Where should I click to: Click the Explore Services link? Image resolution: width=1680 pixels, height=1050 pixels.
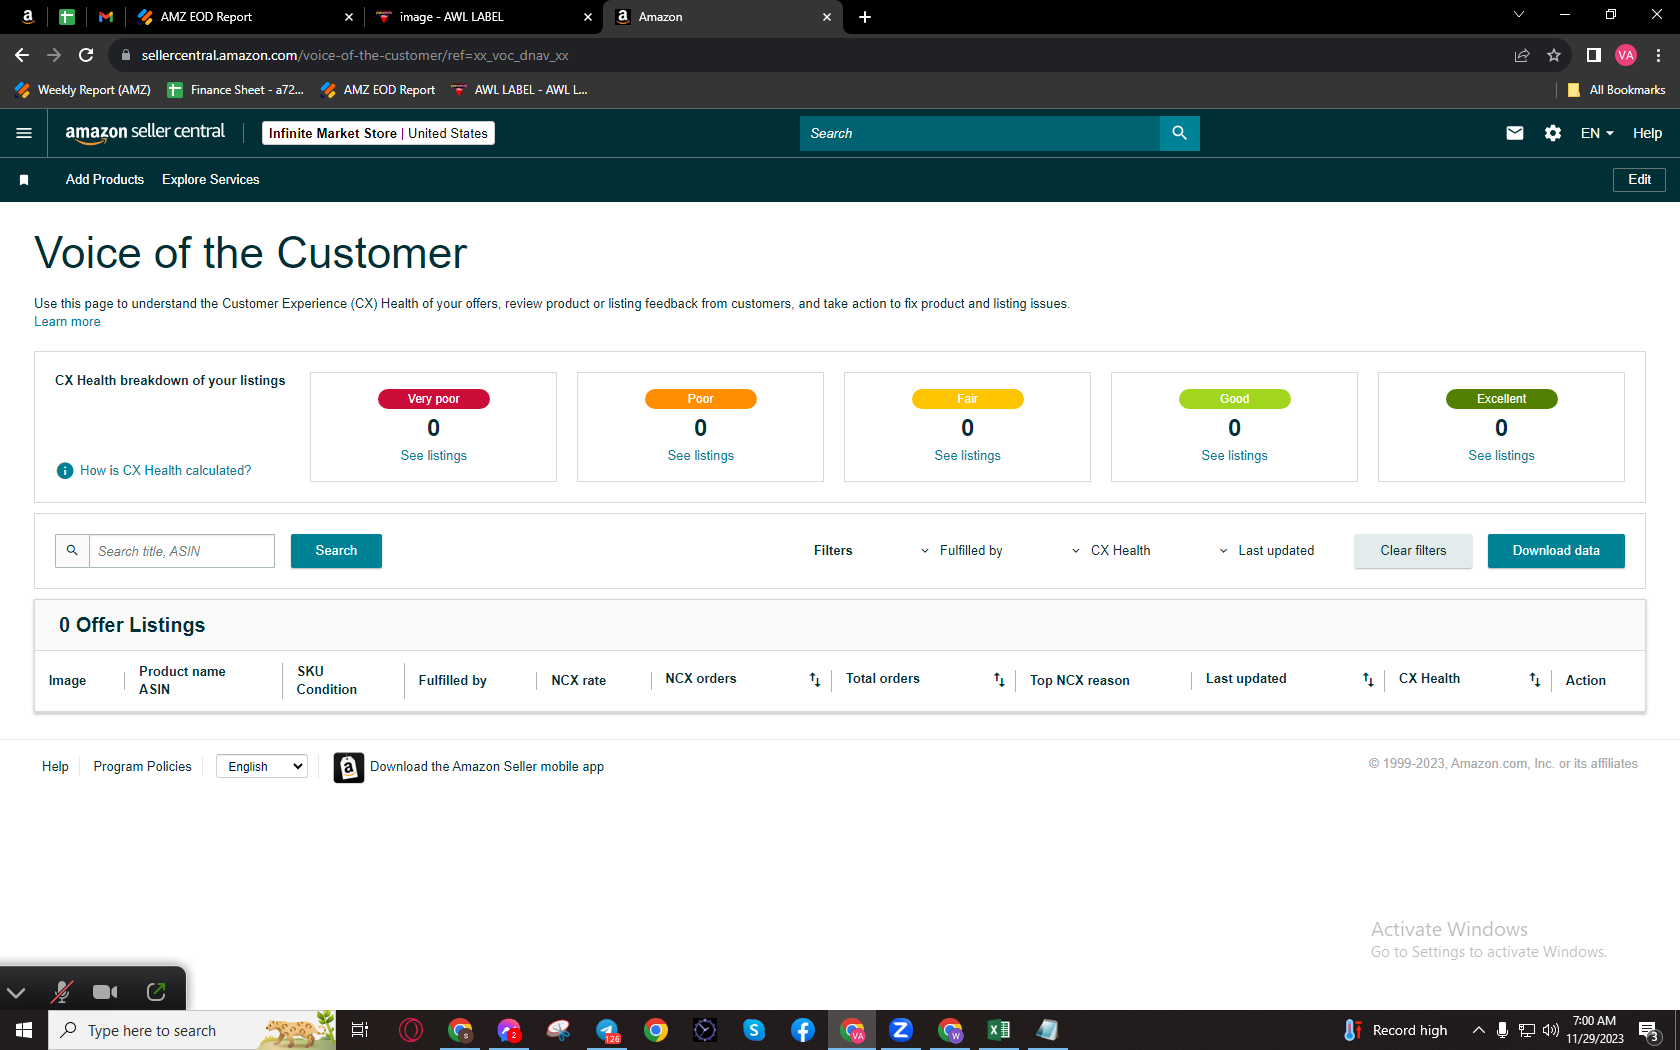coord(211,180)
